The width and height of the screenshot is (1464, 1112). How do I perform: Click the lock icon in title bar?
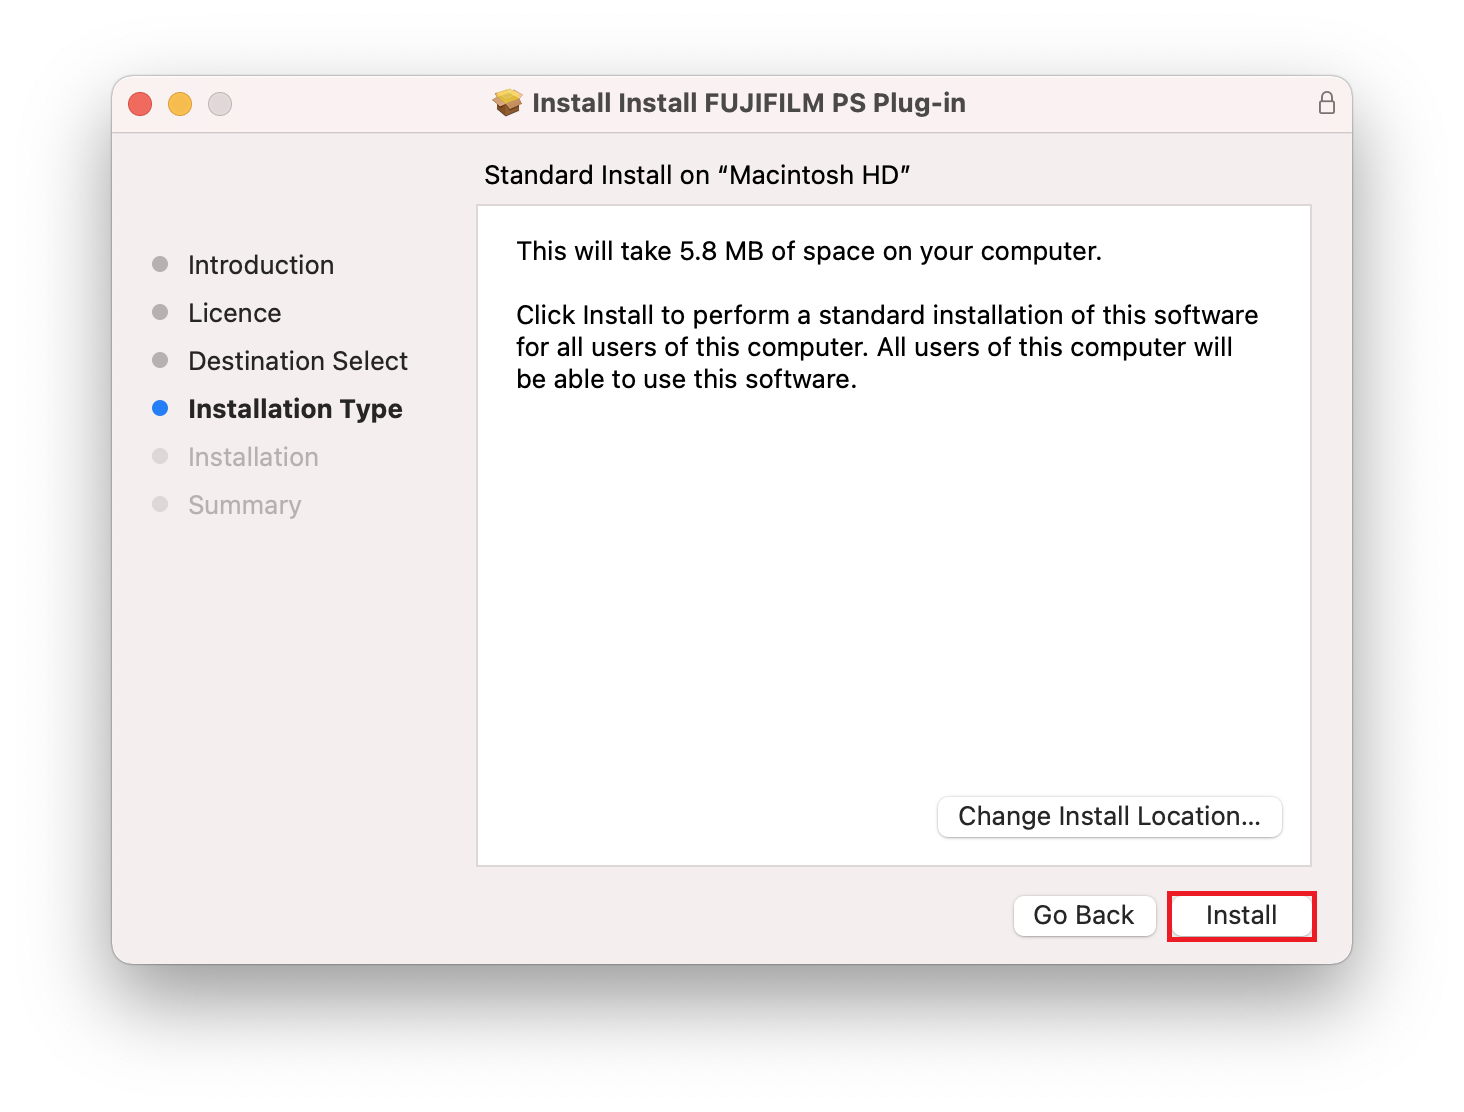tap(1326, 103)
